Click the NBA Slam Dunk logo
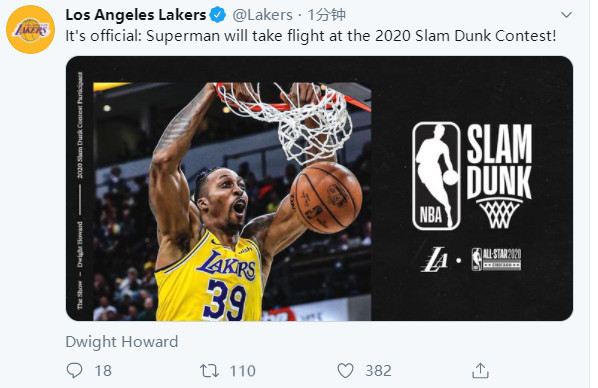Screen dimensions: 598x388 tap(472, 176)
